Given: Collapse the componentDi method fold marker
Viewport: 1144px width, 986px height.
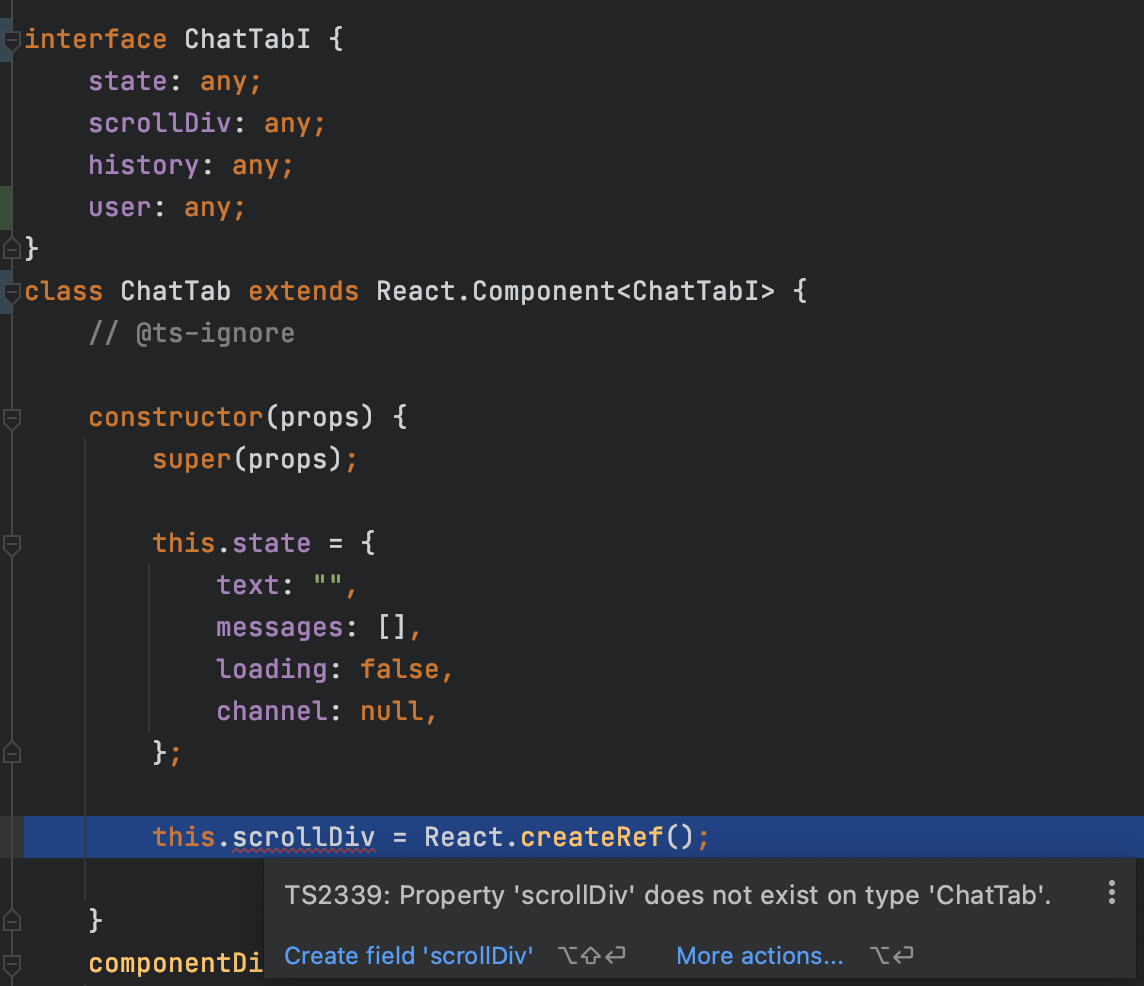Looking at the screenshot, I should (12, 964).
